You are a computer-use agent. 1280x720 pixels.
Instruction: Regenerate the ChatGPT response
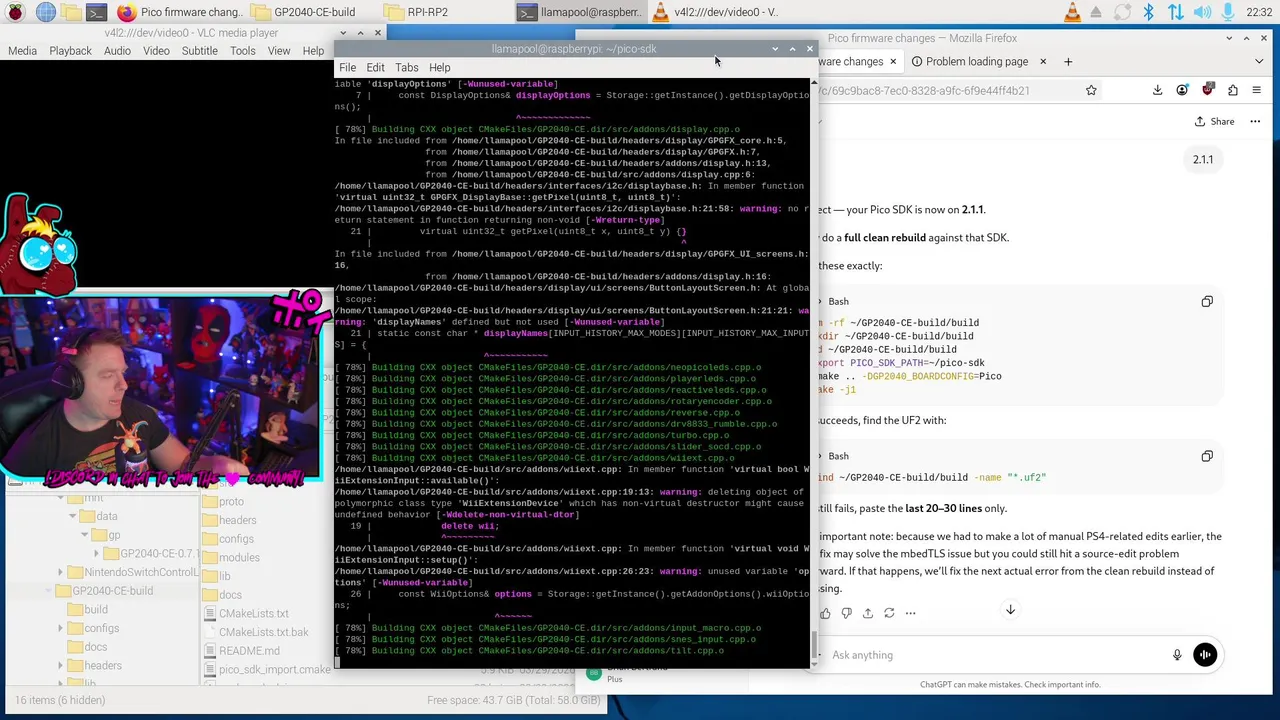[x=889, y=613]
